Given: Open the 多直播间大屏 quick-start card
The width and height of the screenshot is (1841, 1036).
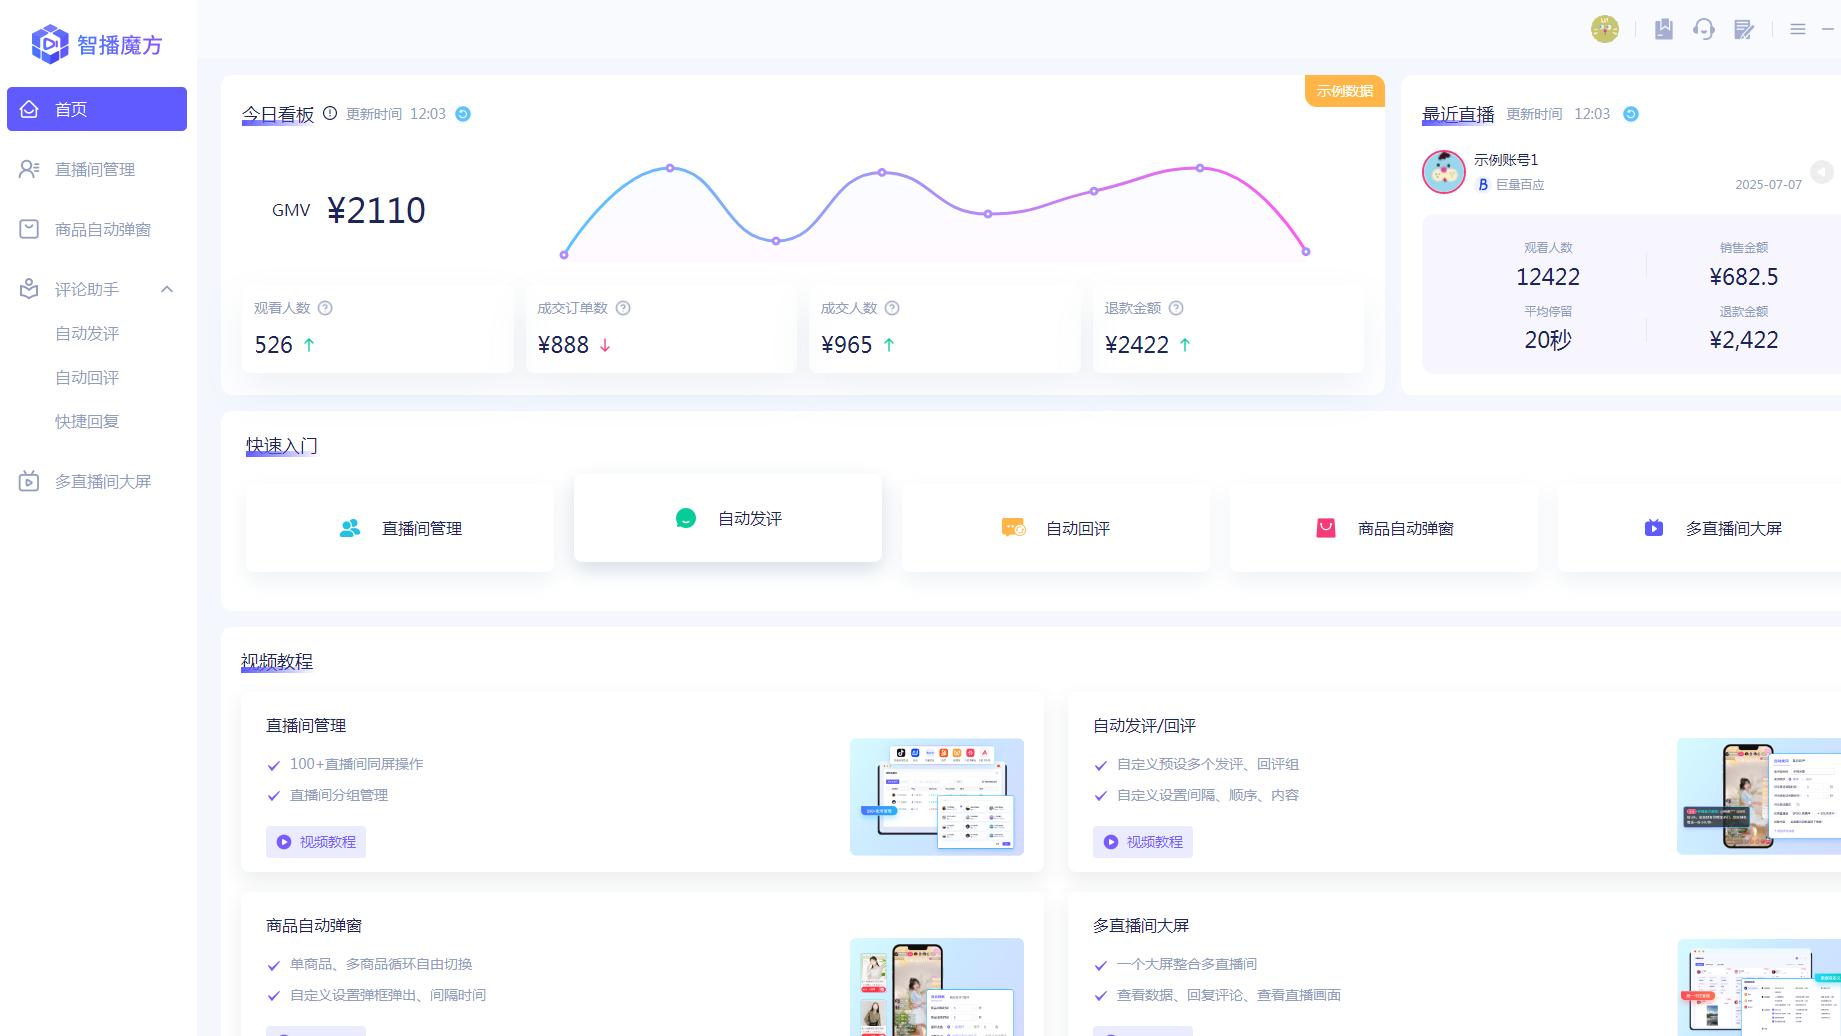Looking at the screenshot, I should pyautogui.click(x=1700, y=528).
